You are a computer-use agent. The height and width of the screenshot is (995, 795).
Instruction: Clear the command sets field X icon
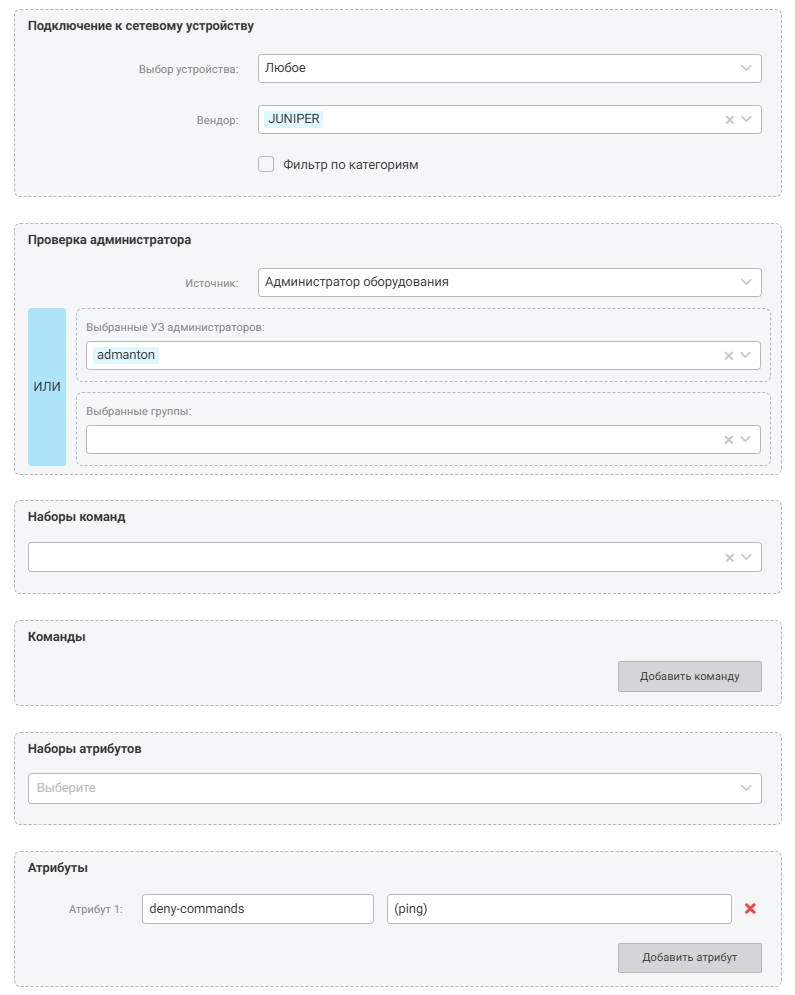point(729,558)
